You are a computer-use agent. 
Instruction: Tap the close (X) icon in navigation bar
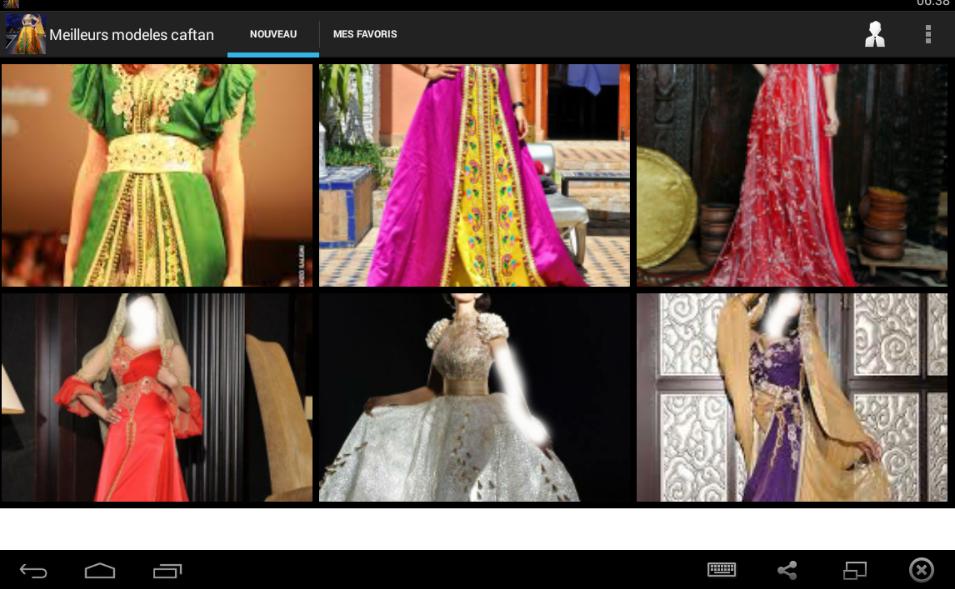point(920,568)
